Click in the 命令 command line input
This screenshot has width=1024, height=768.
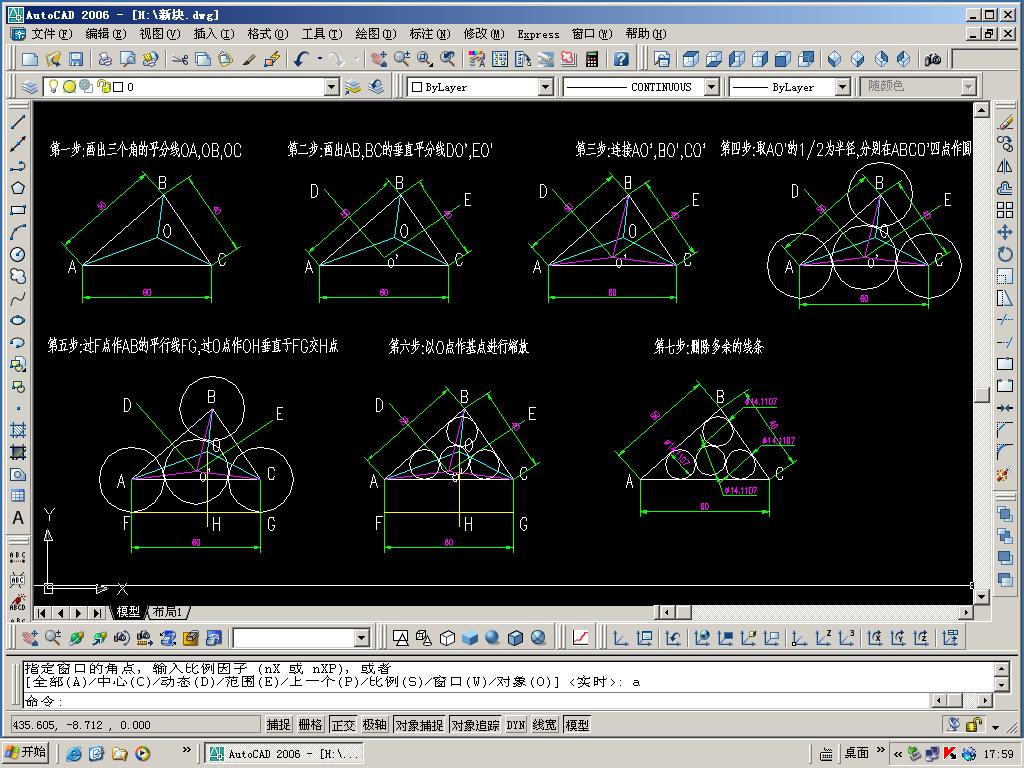coord(476,701)
